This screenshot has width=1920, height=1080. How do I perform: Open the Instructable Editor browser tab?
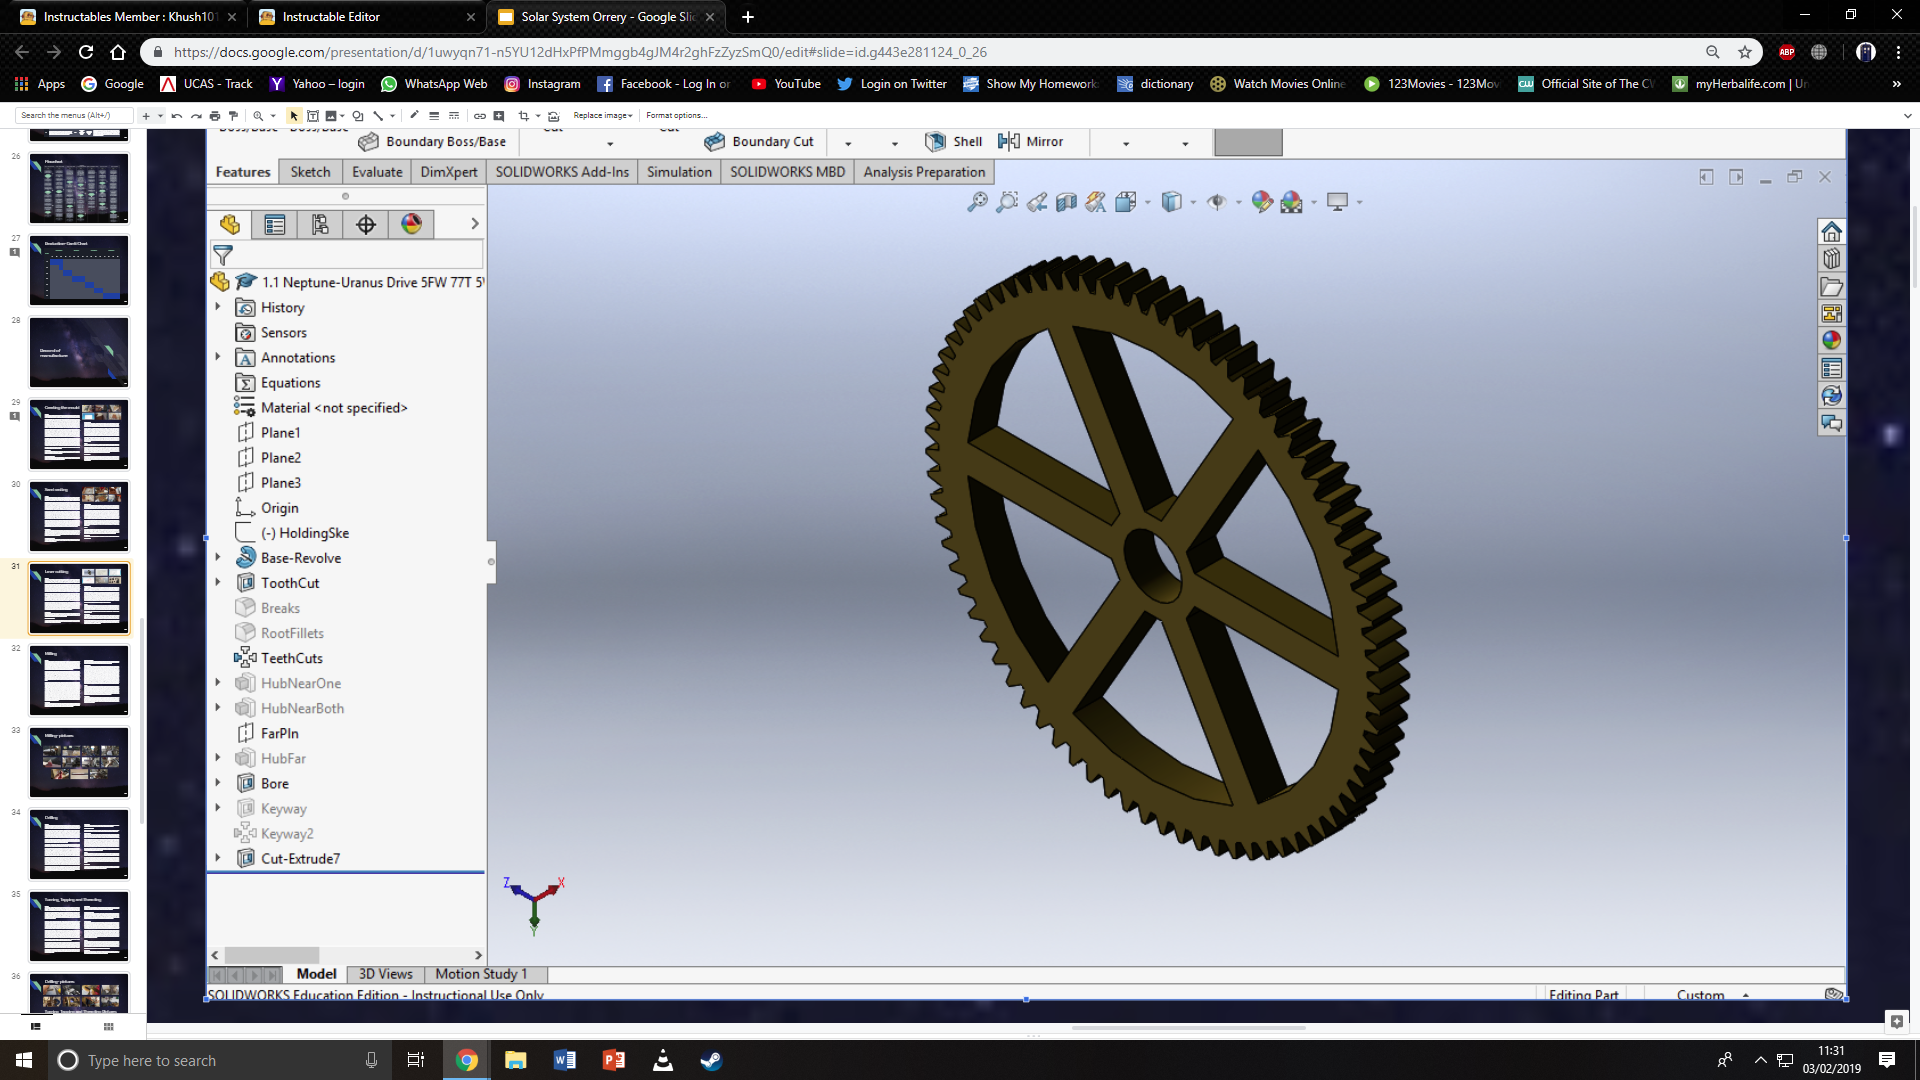[x=331, y=16]
